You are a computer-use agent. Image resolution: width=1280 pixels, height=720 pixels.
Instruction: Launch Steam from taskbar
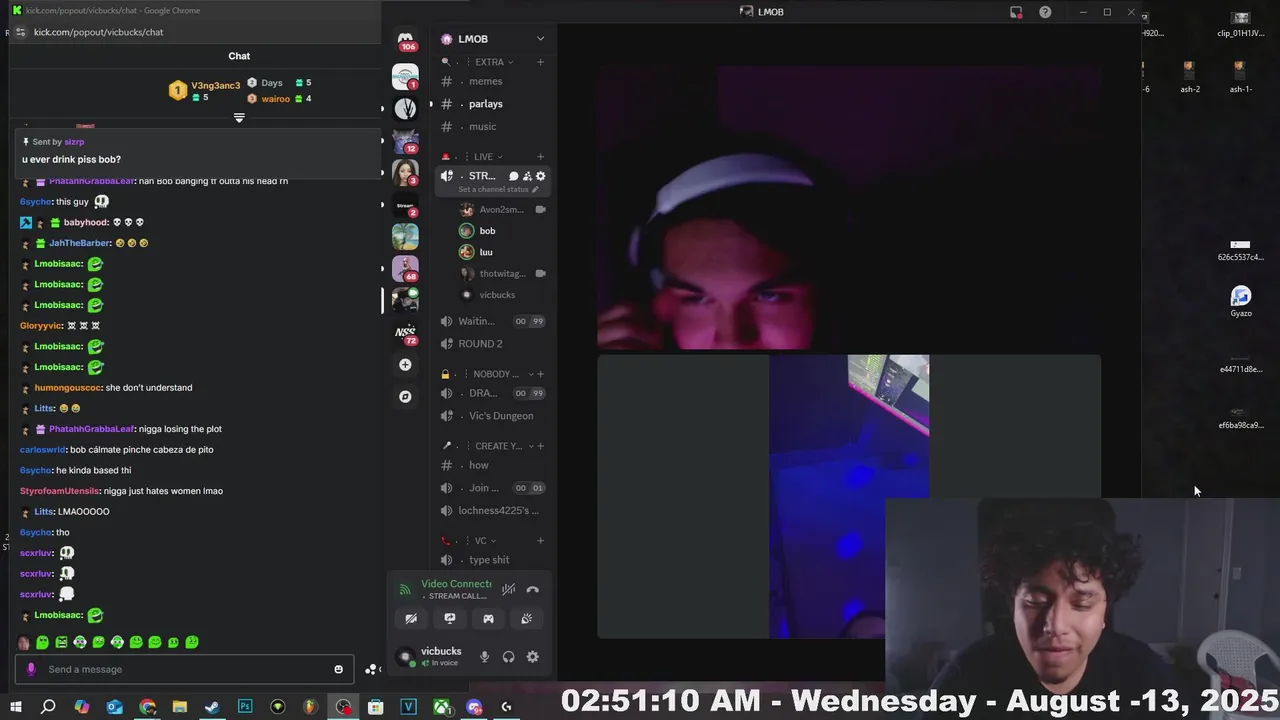point(212,707)
